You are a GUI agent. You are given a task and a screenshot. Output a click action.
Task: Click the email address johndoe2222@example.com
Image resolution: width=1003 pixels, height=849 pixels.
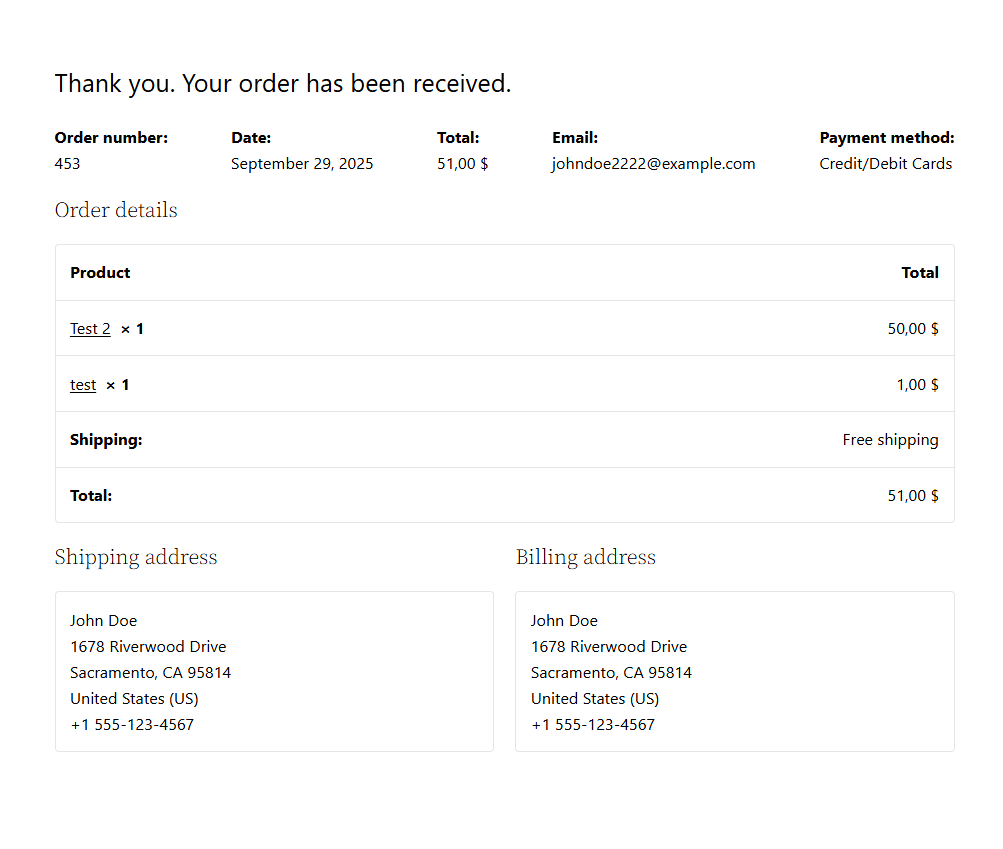[x=653, y=164]
